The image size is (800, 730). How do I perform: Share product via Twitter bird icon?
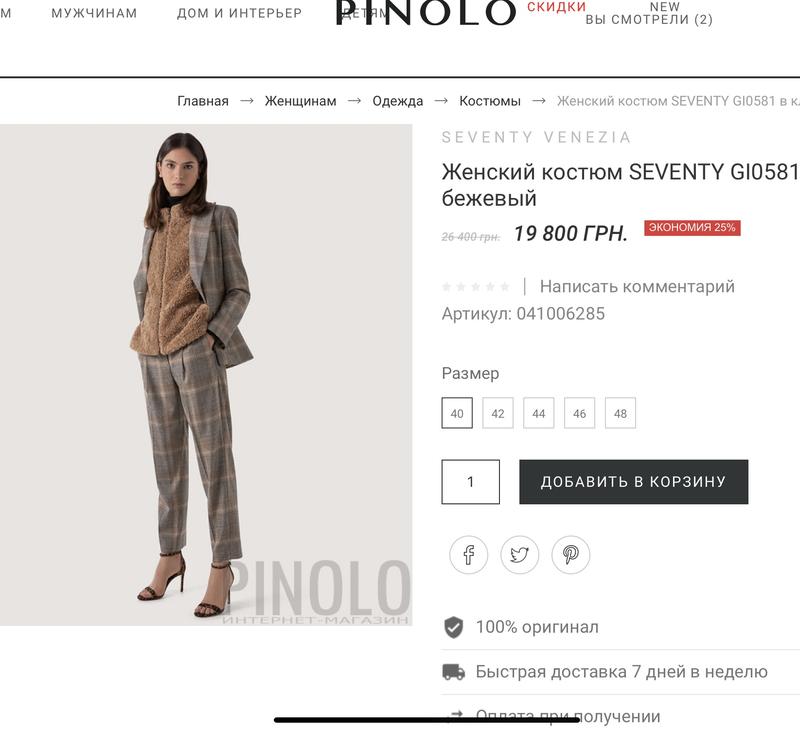[519, 555]
